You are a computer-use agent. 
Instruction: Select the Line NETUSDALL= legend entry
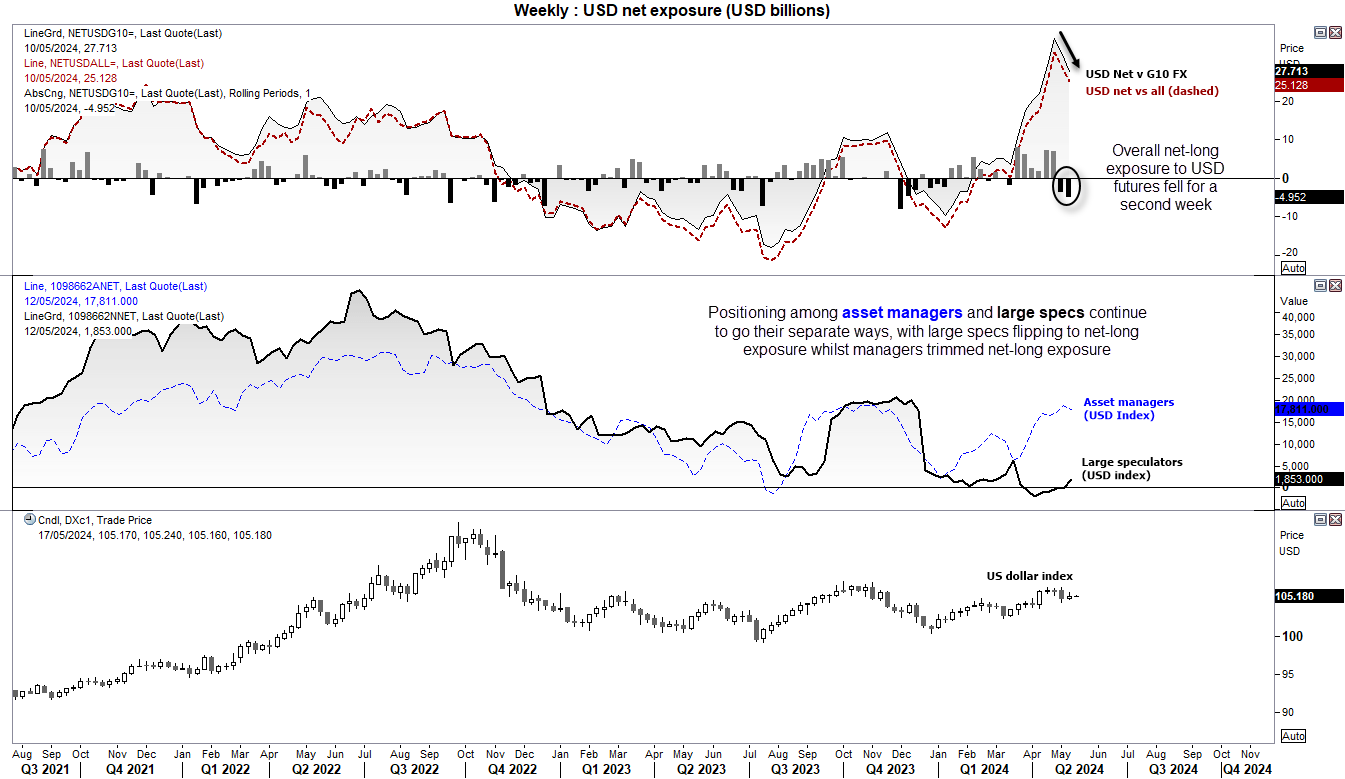[x=113, y=63]
